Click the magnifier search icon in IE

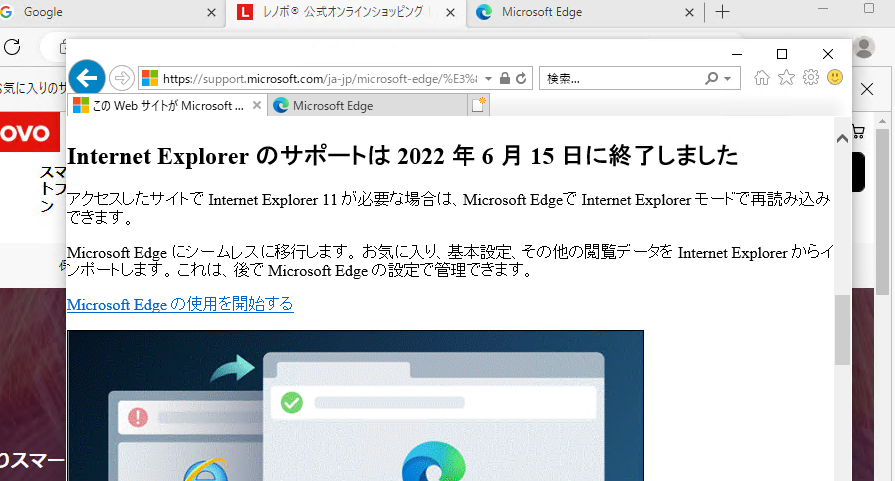(711, 78)
